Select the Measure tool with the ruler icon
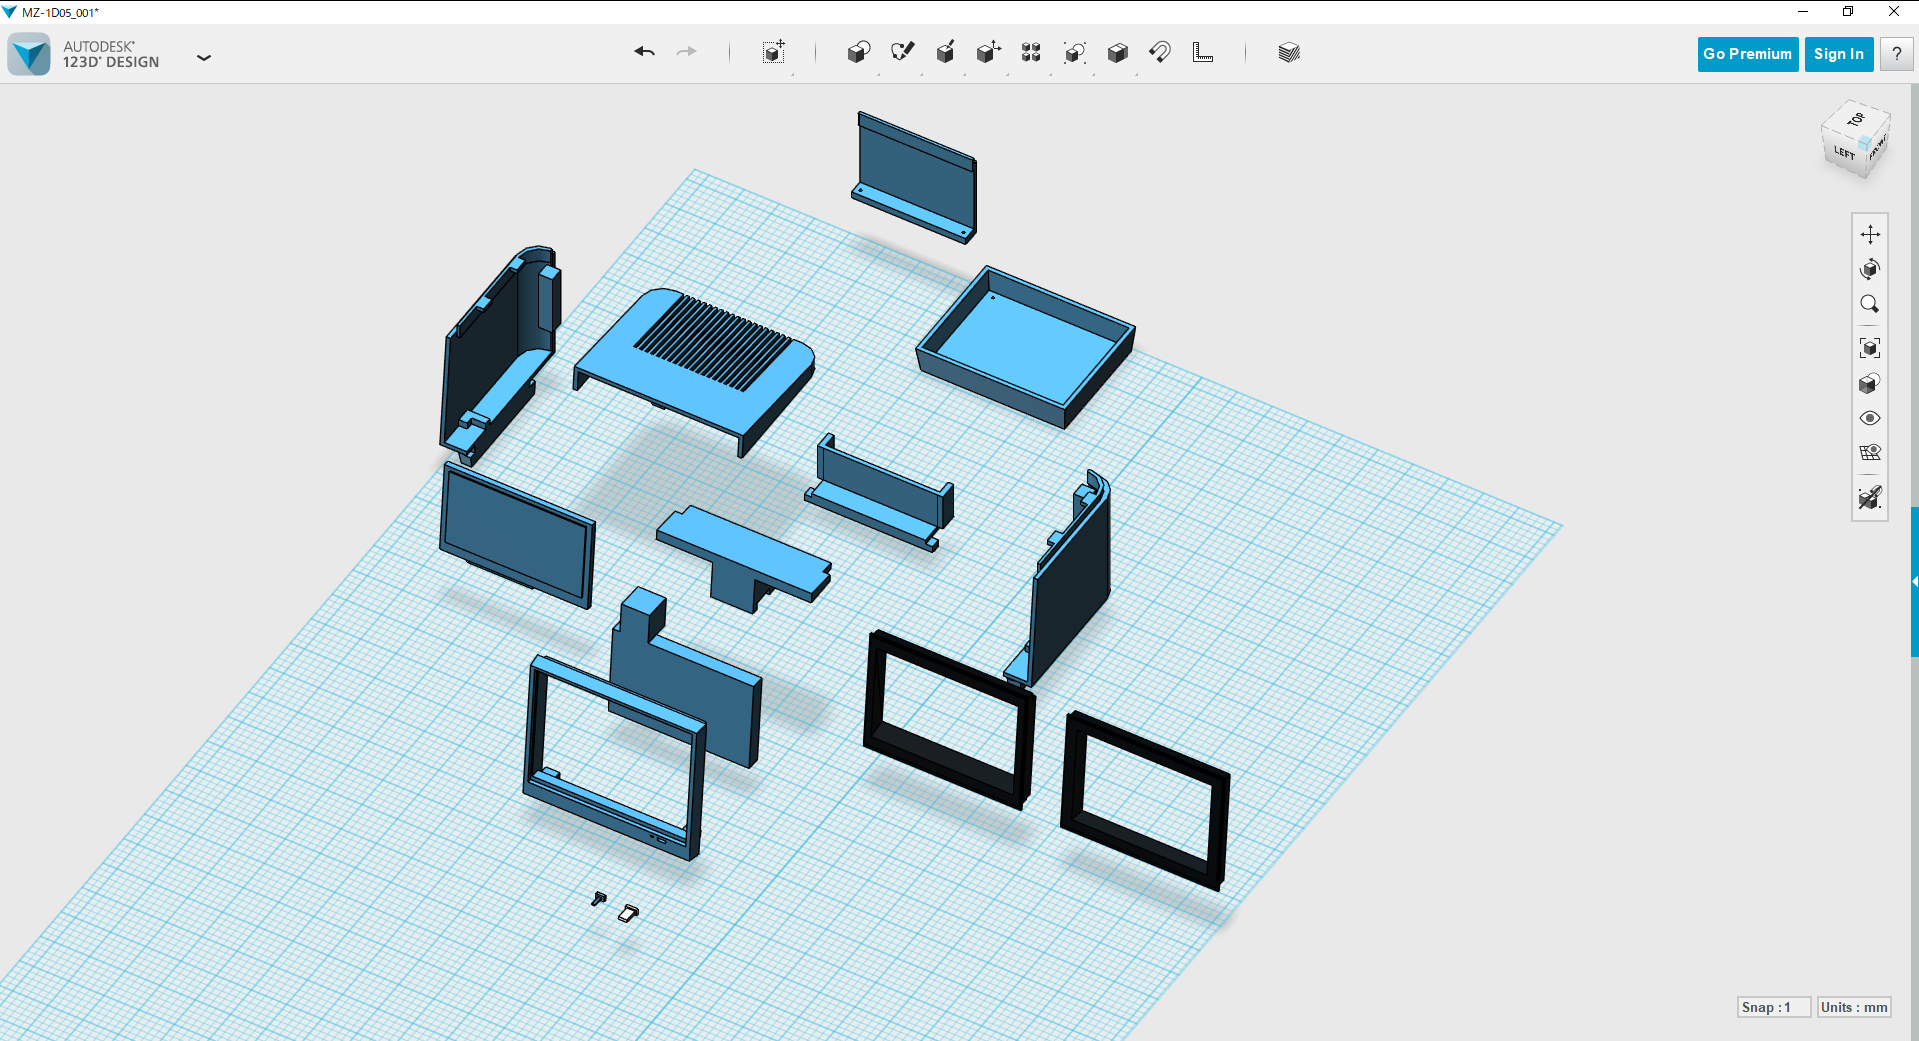The height and width of the screenshot is (1041, 1919). [x=1203, y=52]
